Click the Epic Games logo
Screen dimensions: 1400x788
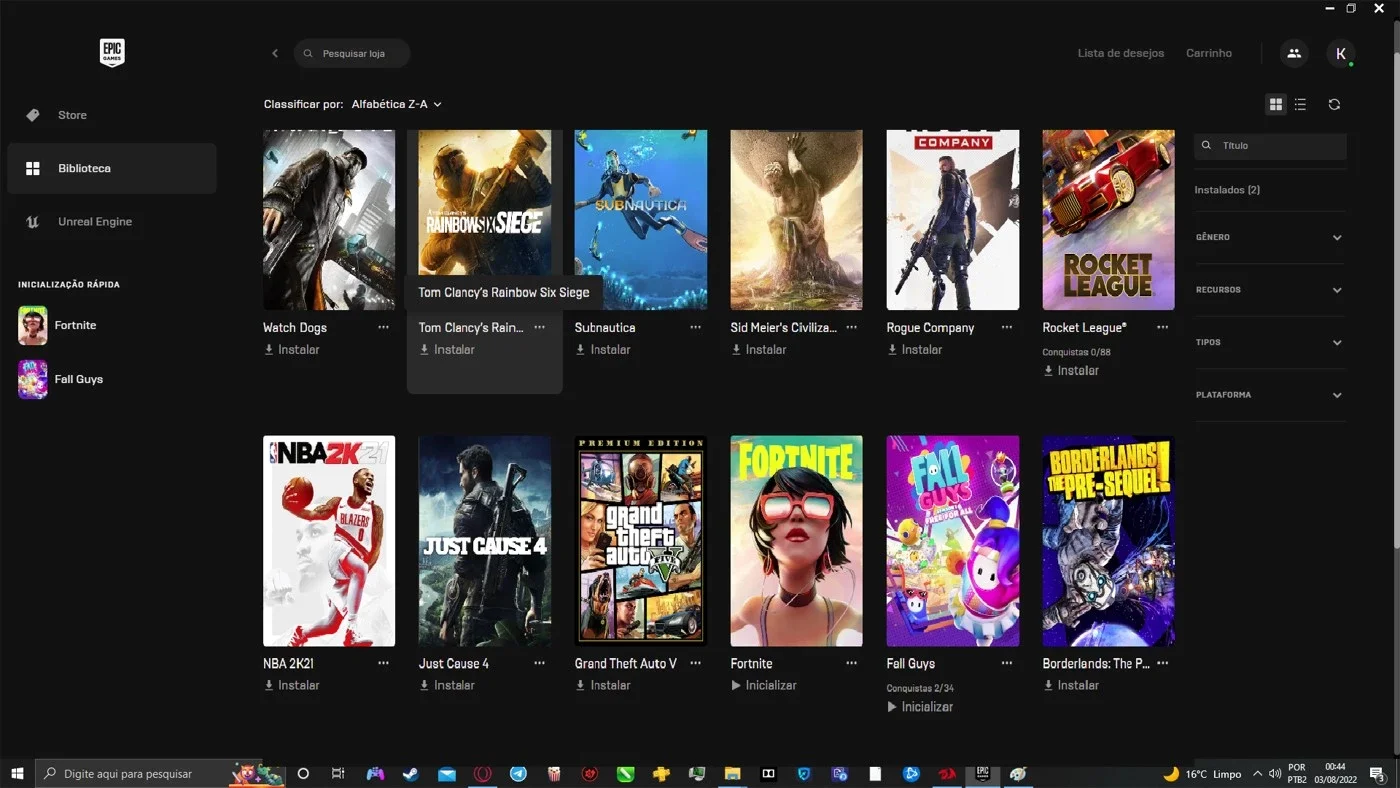point(112,52)
